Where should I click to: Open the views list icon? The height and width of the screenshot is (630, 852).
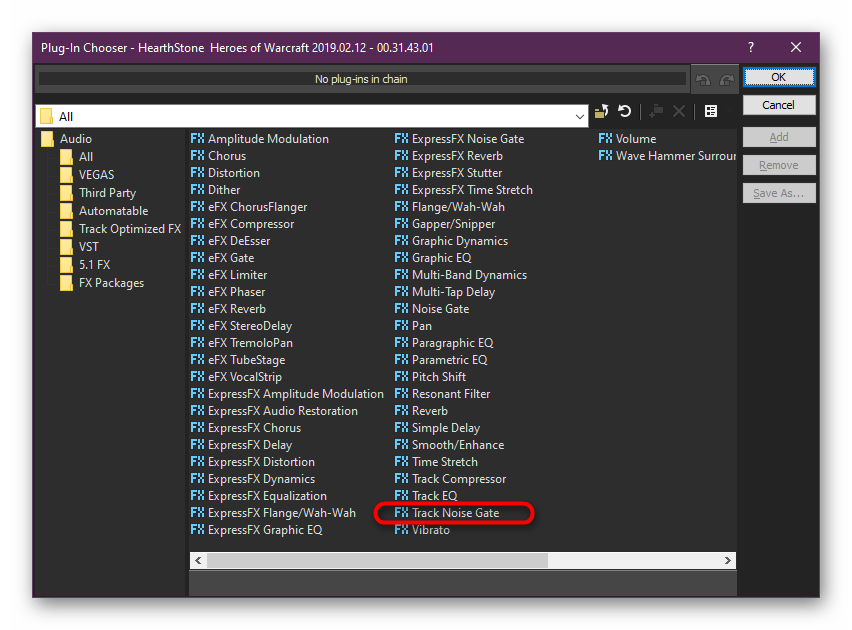coord(711,112)
